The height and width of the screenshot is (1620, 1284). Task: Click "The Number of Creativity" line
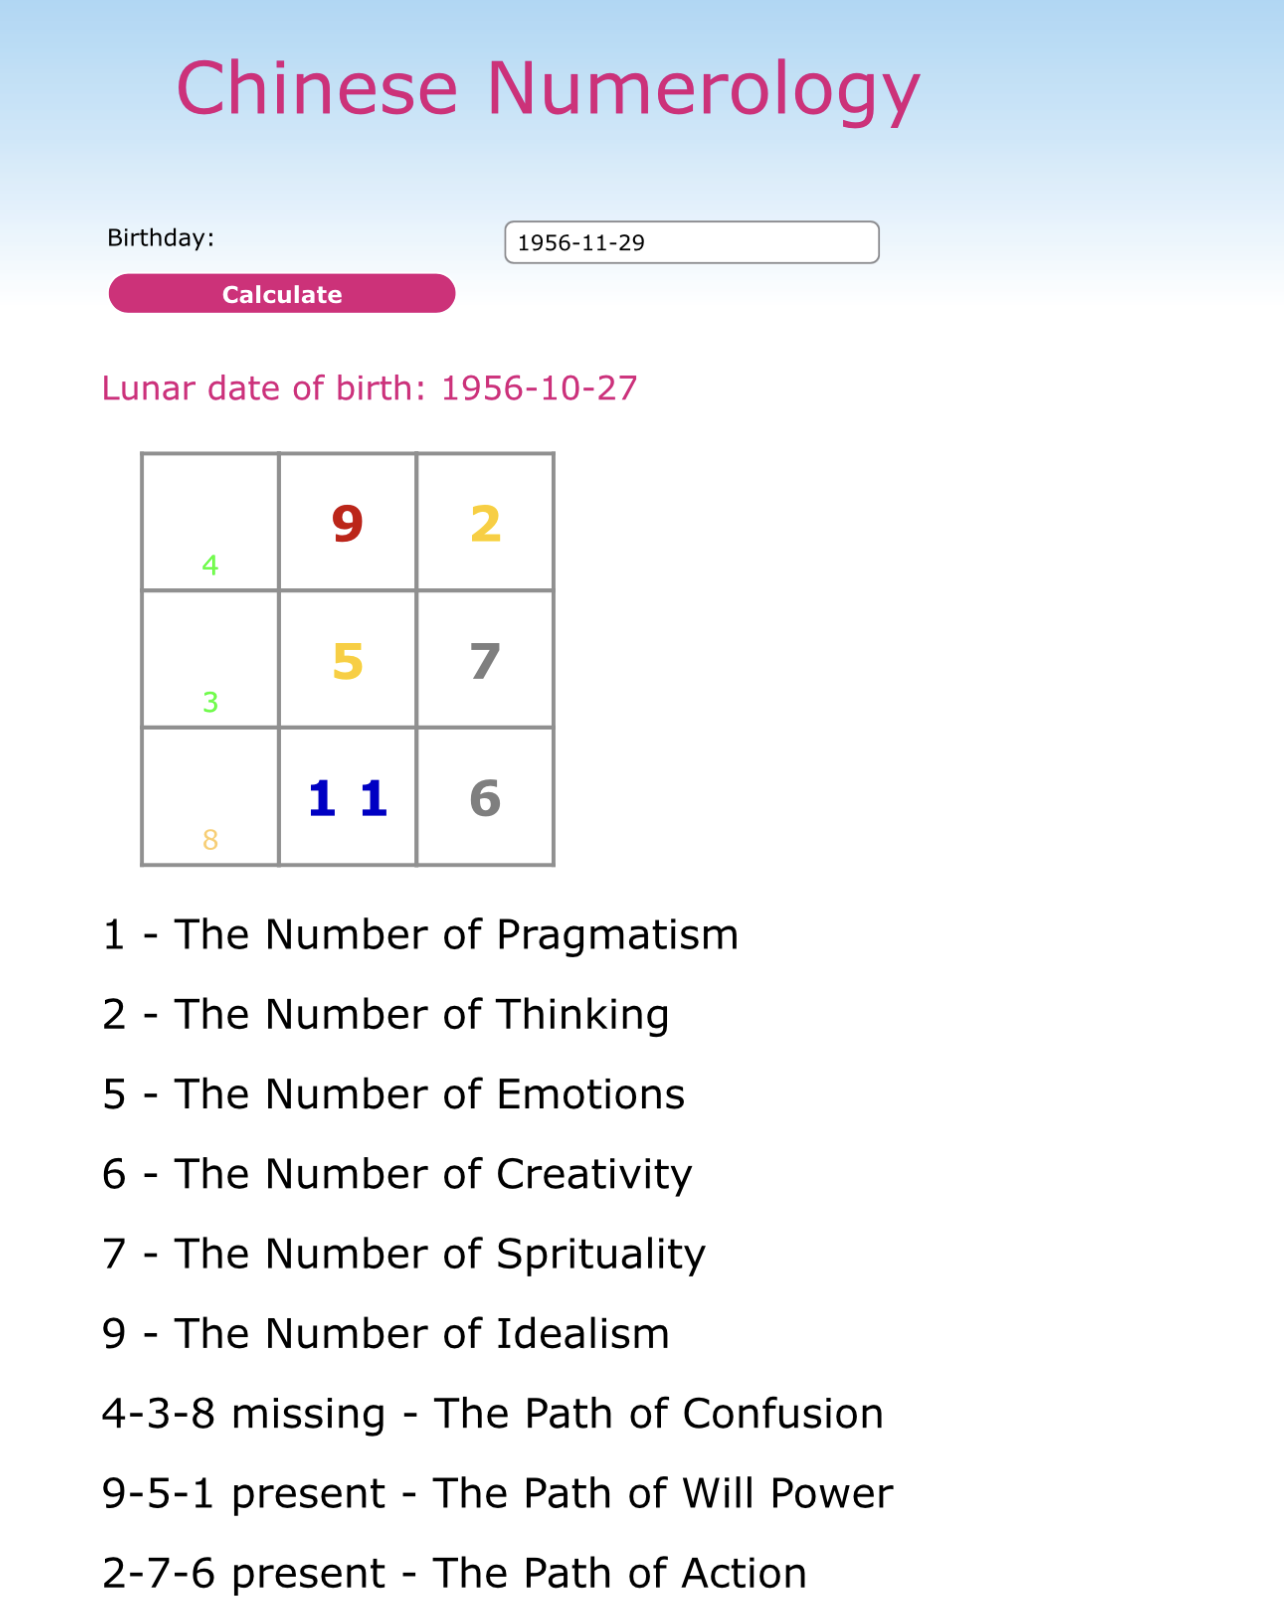point(397,1174)
